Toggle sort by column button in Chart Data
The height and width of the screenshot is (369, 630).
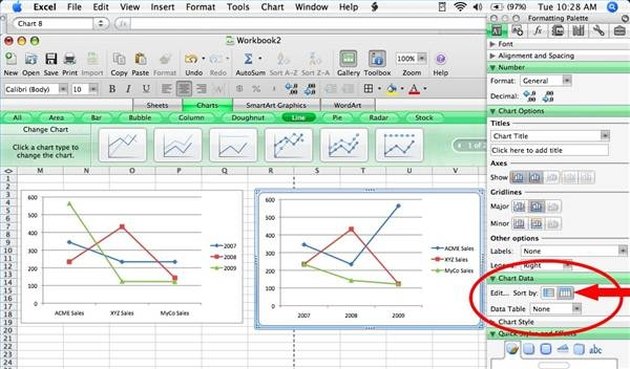[565, 293]
